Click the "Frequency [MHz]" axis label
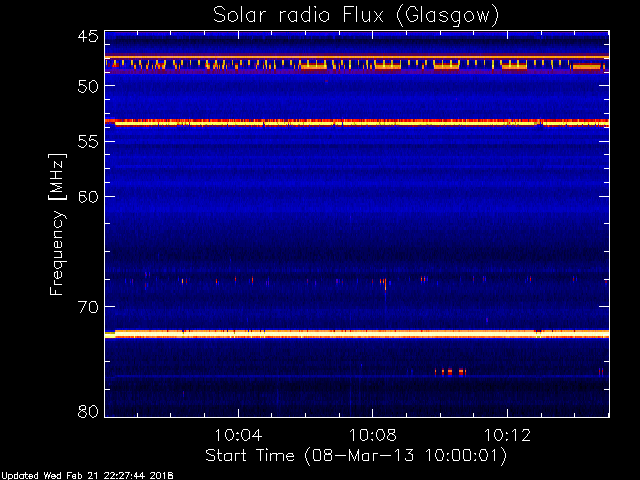 (x=57, y=224)
